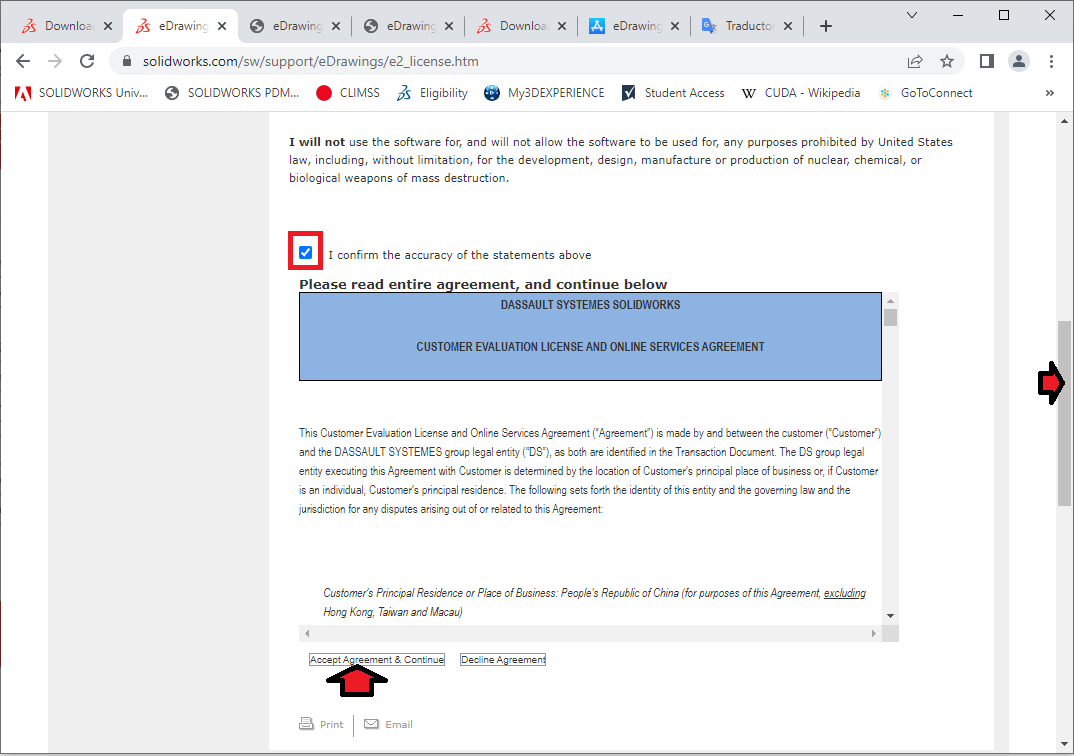Click Decline Agreement button

[x=503, y=659]
